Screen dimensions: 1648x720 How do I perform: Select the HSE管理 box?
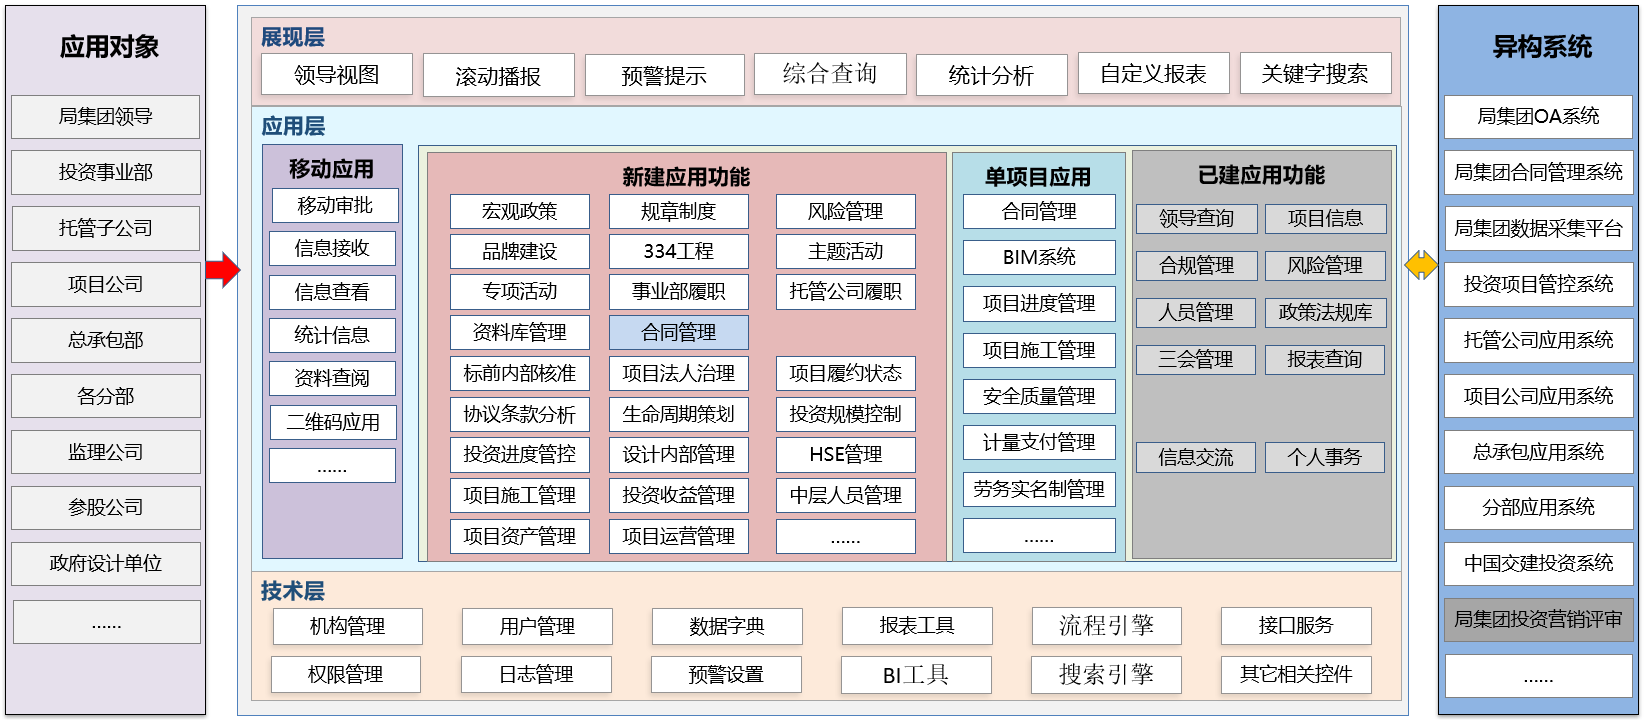point(845,455)
